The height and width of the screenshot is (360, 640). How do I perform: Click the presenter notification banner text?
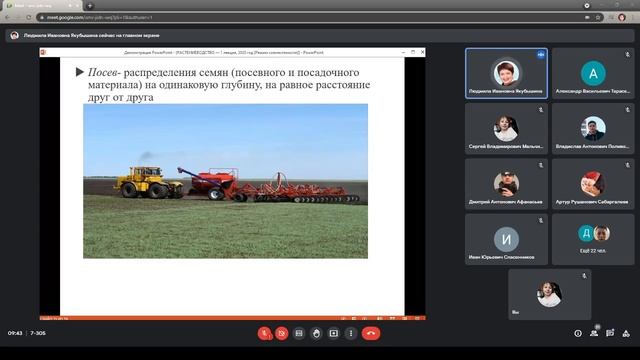[x=91, y=36]
